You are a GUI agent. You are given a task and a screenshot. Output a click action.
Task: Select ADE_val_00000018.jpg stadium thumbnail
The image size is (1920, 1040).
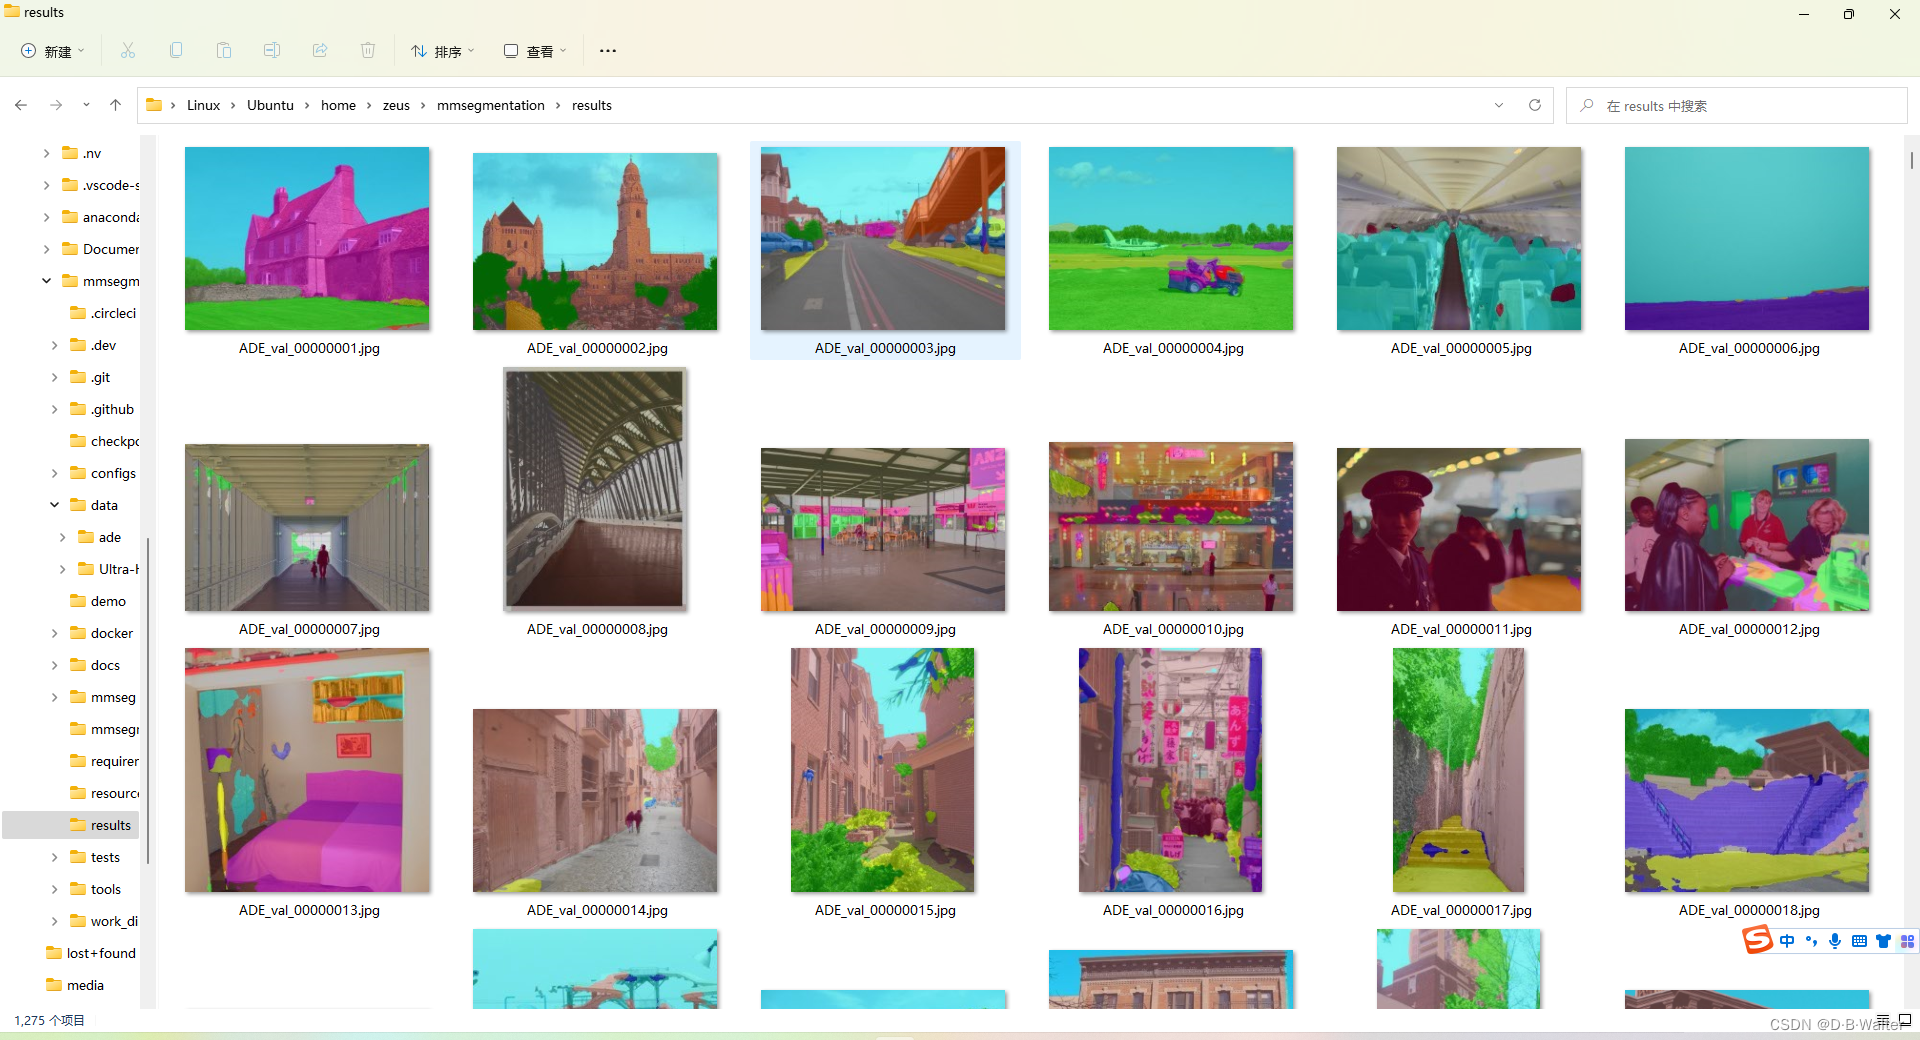(x=1747, y=800)
